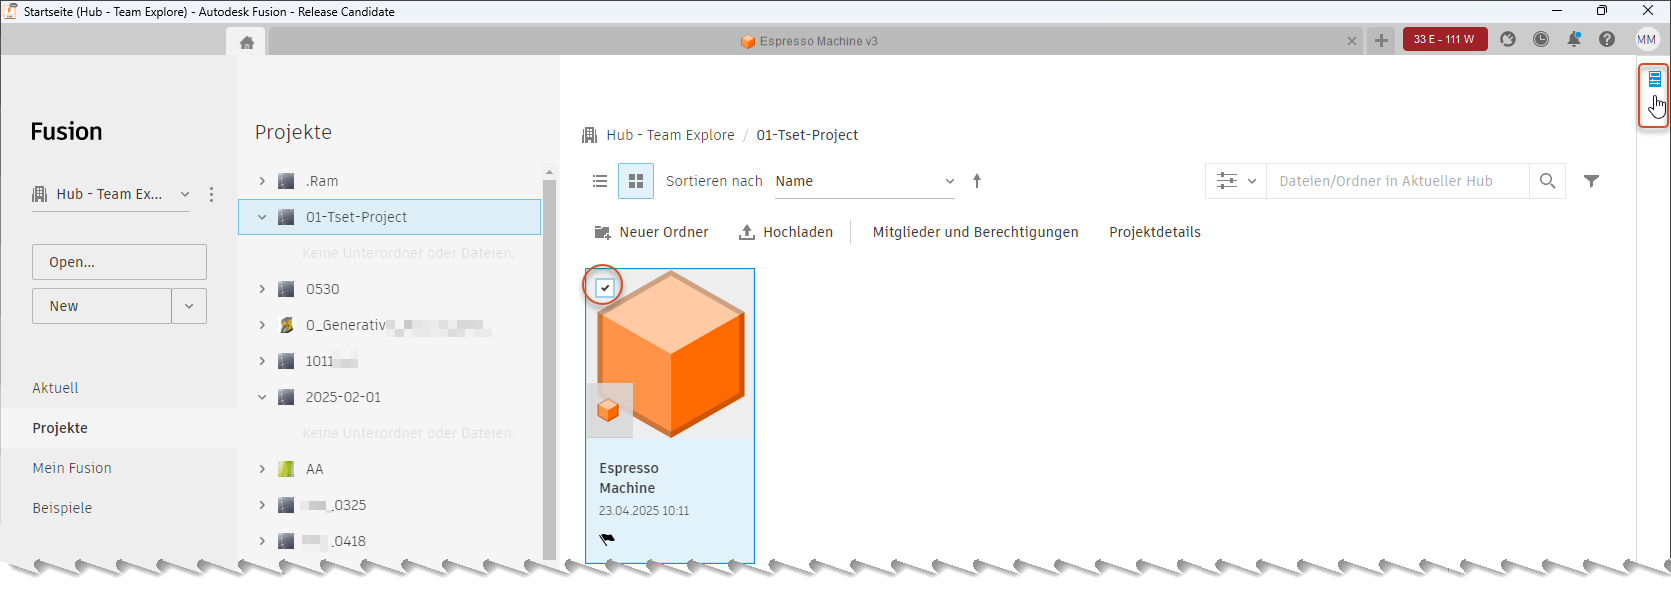Open the extensions plug icon
Image resolution: width=1671 pixels, height=606 pixels.
(1508, 39)
